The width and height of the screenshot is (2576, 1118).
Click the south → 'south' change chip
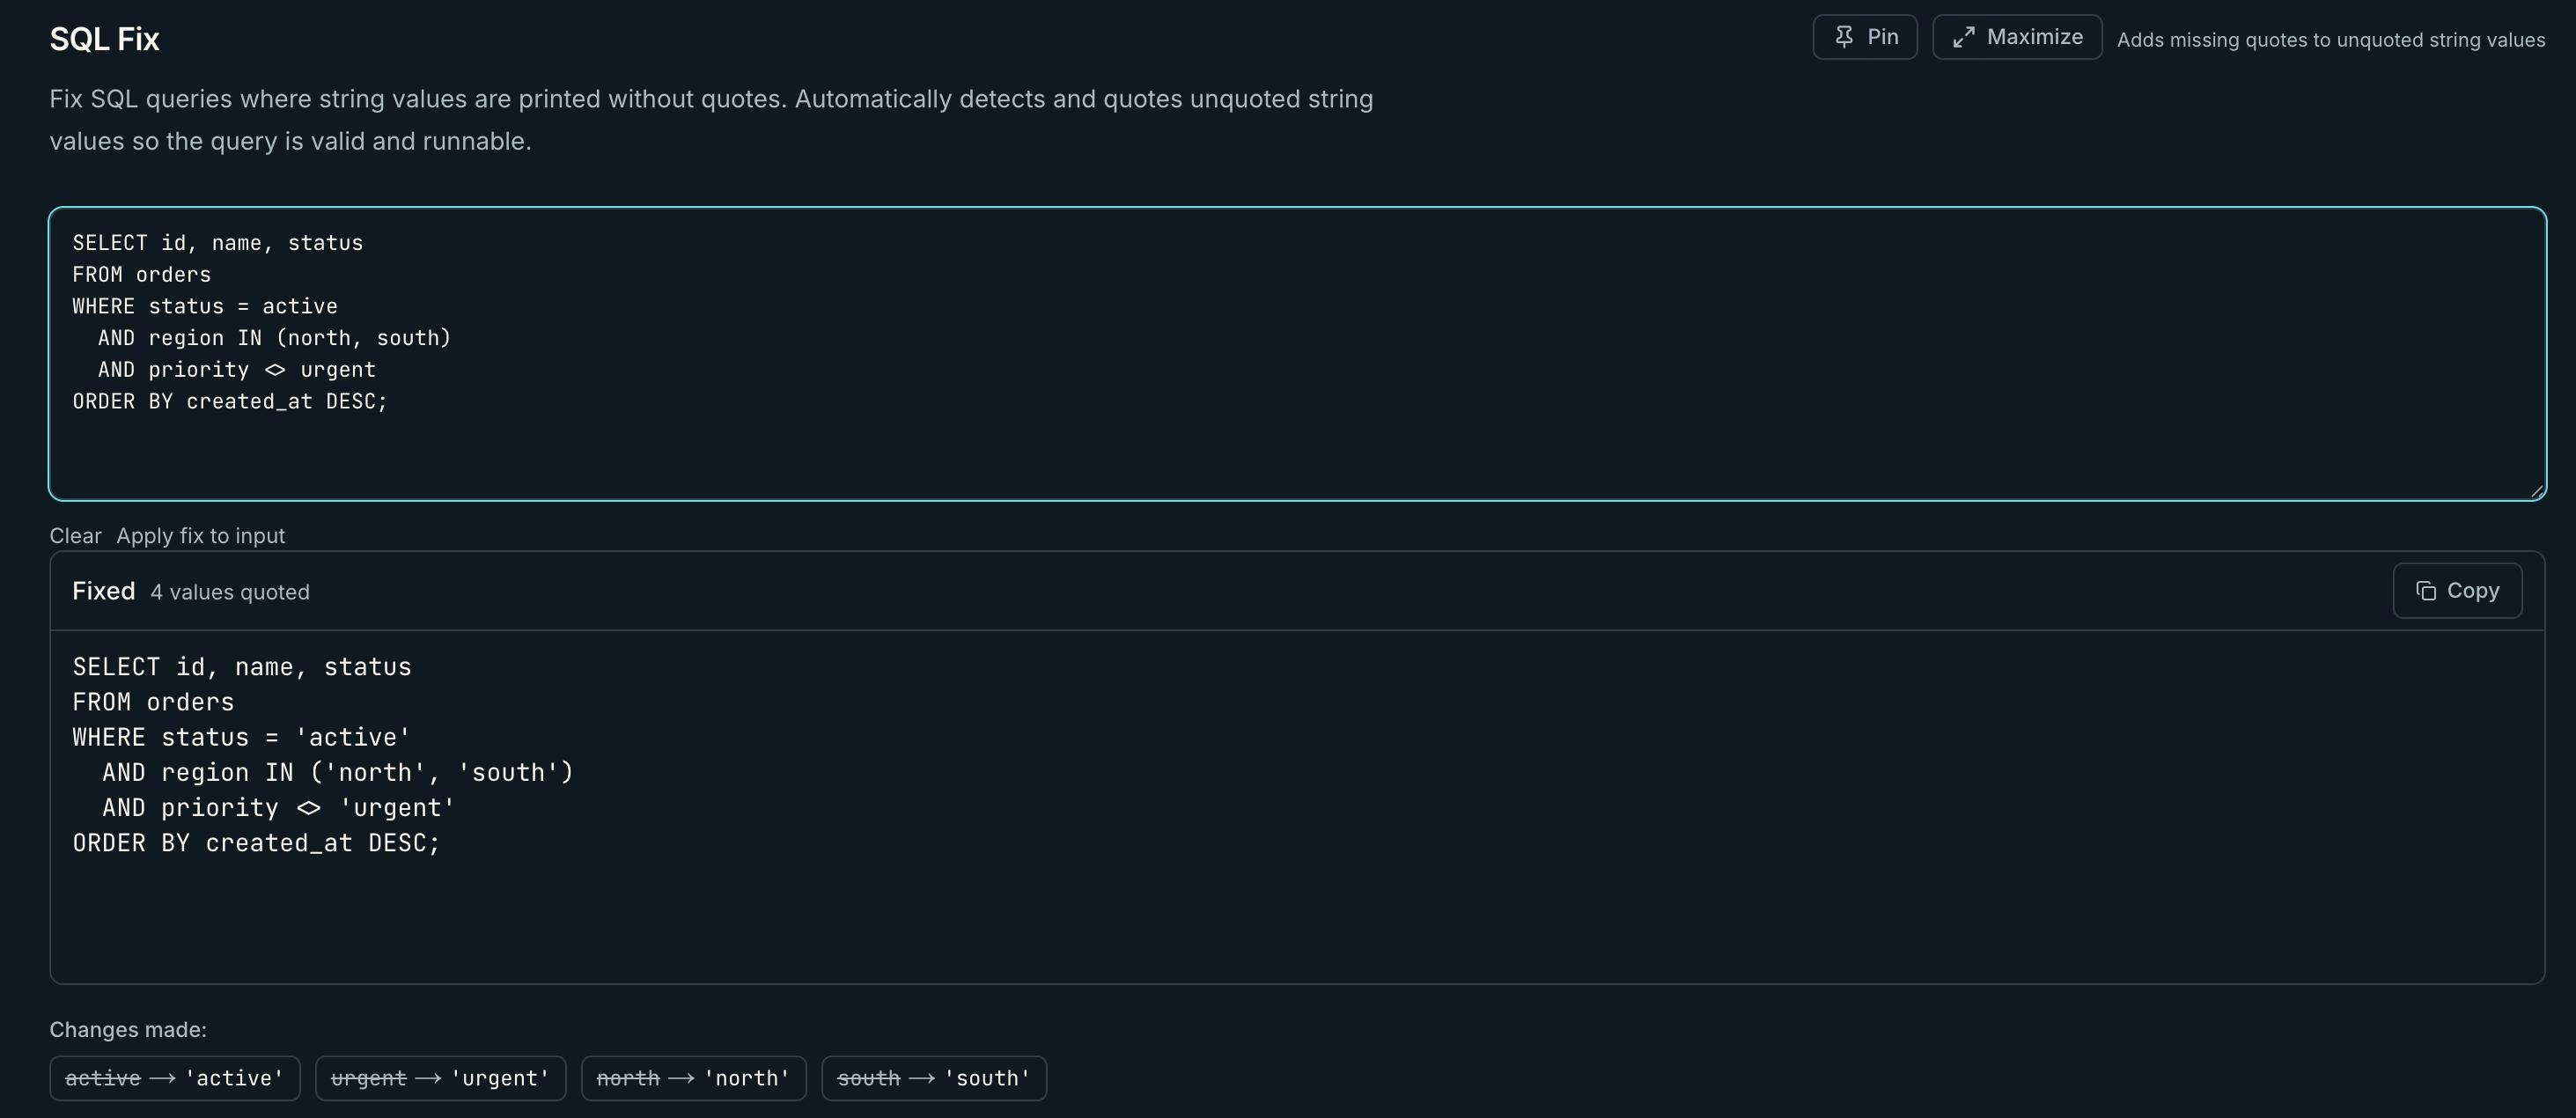point(933,1078)
